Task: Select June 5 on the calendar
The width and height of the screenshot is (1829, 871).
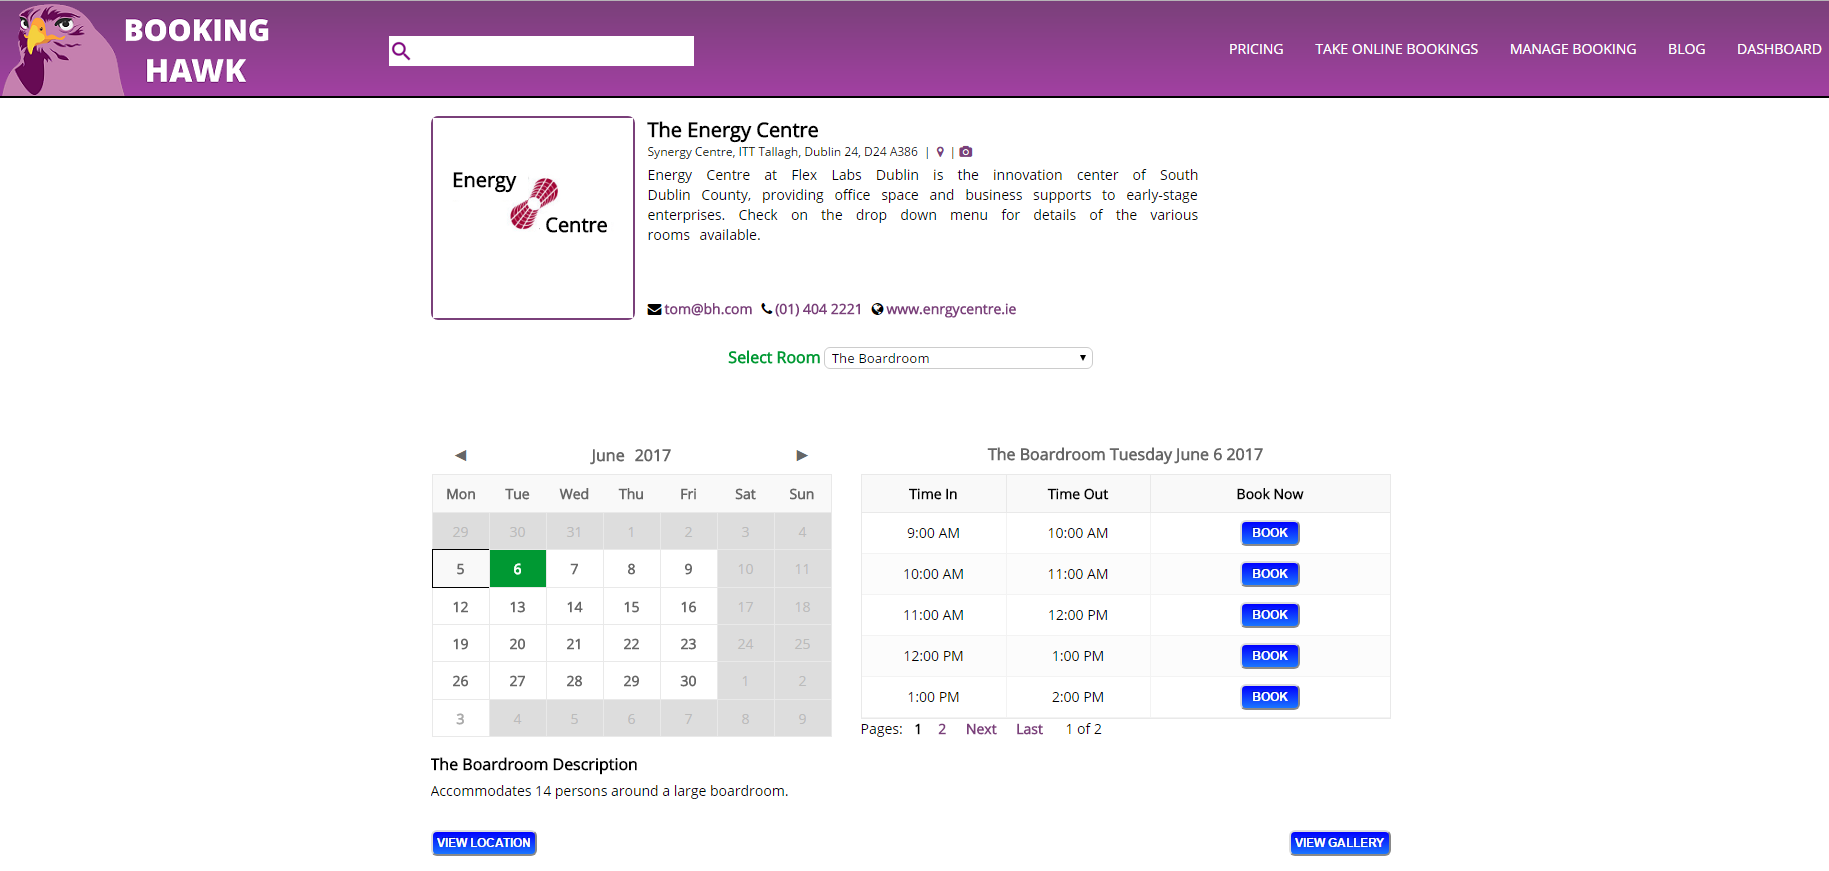Action: [461, 569]
